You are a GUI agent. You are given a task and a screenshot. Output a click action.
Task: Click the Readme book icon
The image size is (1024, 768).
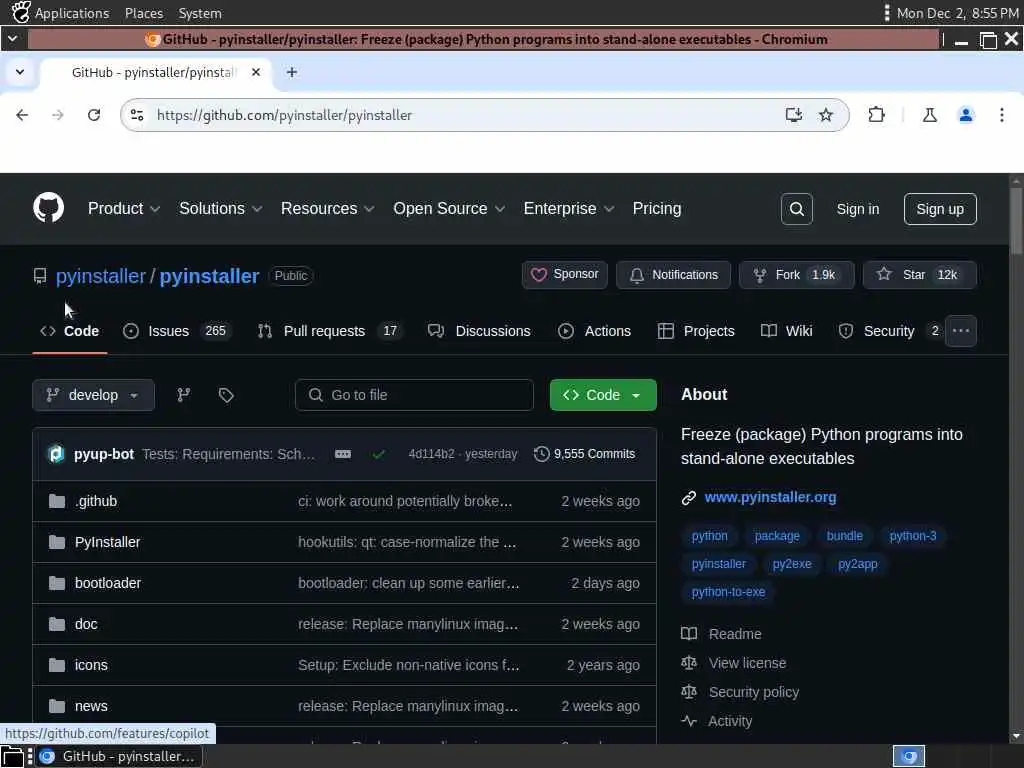pos(689,634)
